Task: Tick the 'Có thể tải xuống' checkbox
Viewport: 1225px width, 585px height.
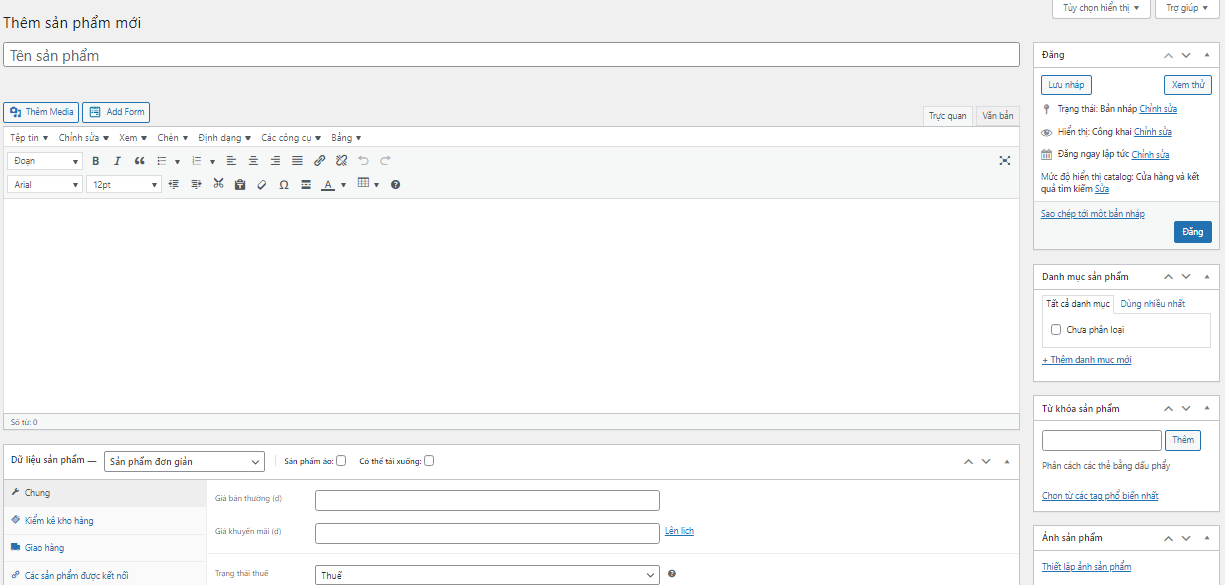Action: point(429,461)
